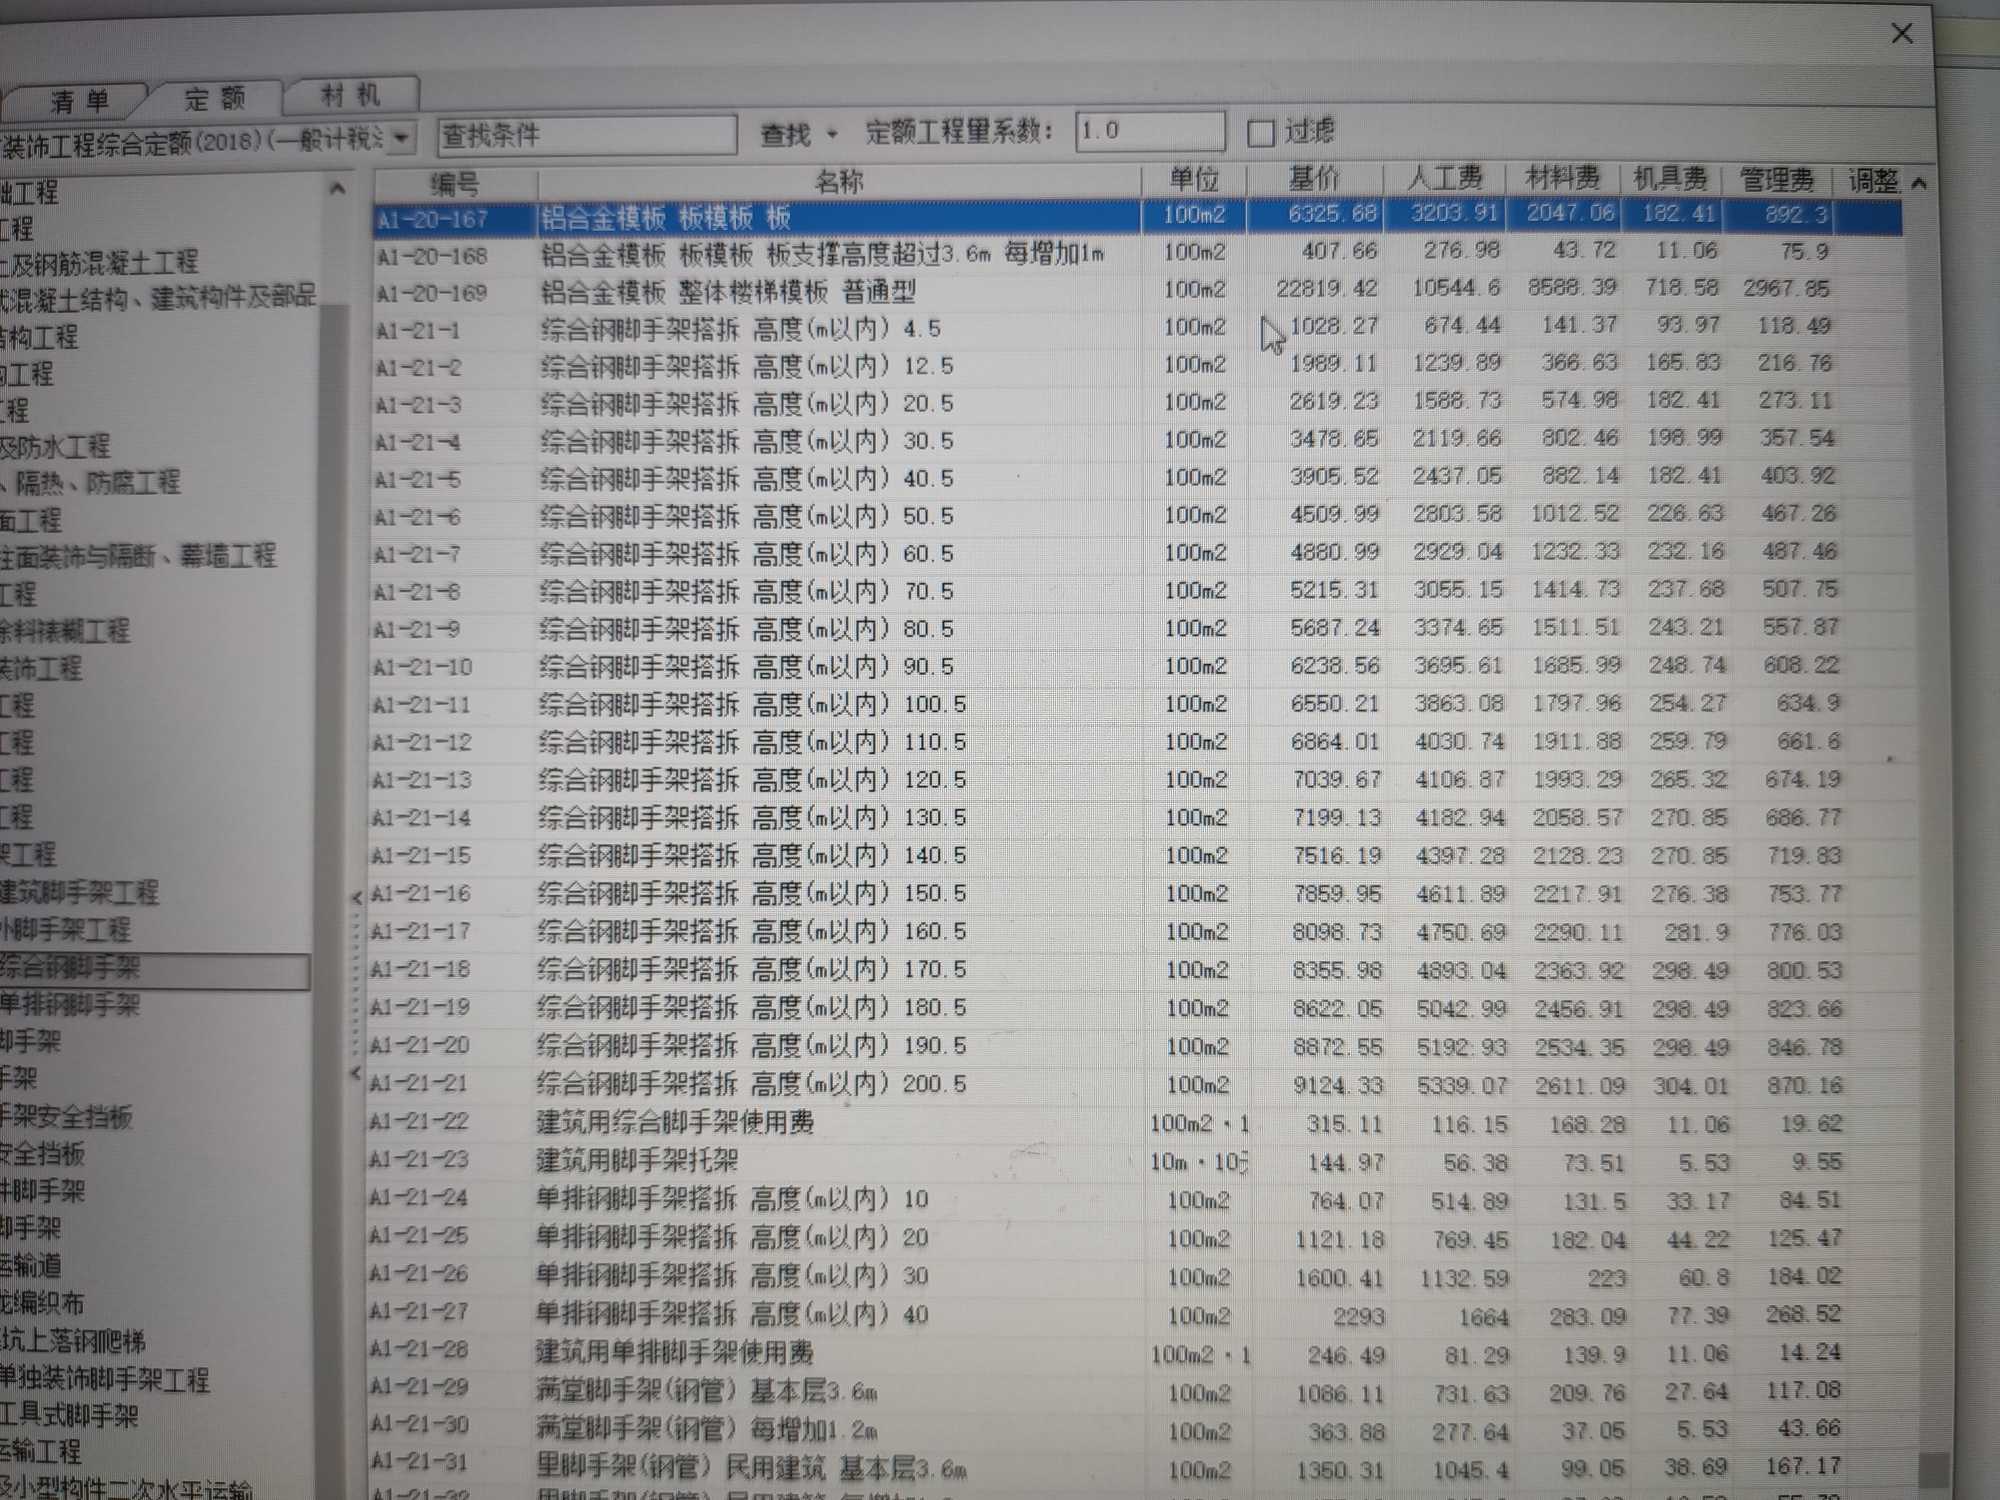2000x1500 pixels.
Task: Open the 查找 dropdown arrow
Action: [x=831, y=133]
